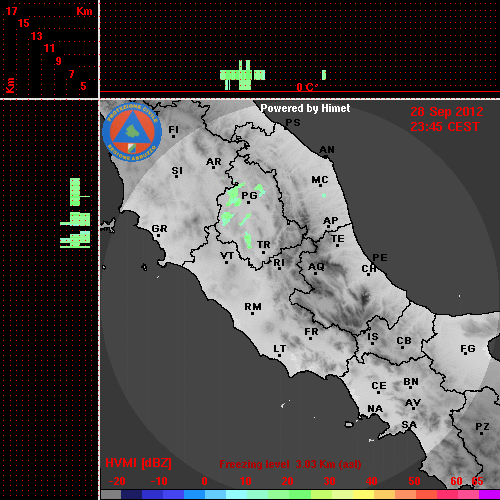Select the date '28 Sep 2012'
Image resolution: width=500 pixels, height=500 pixels.
(447, 112)
